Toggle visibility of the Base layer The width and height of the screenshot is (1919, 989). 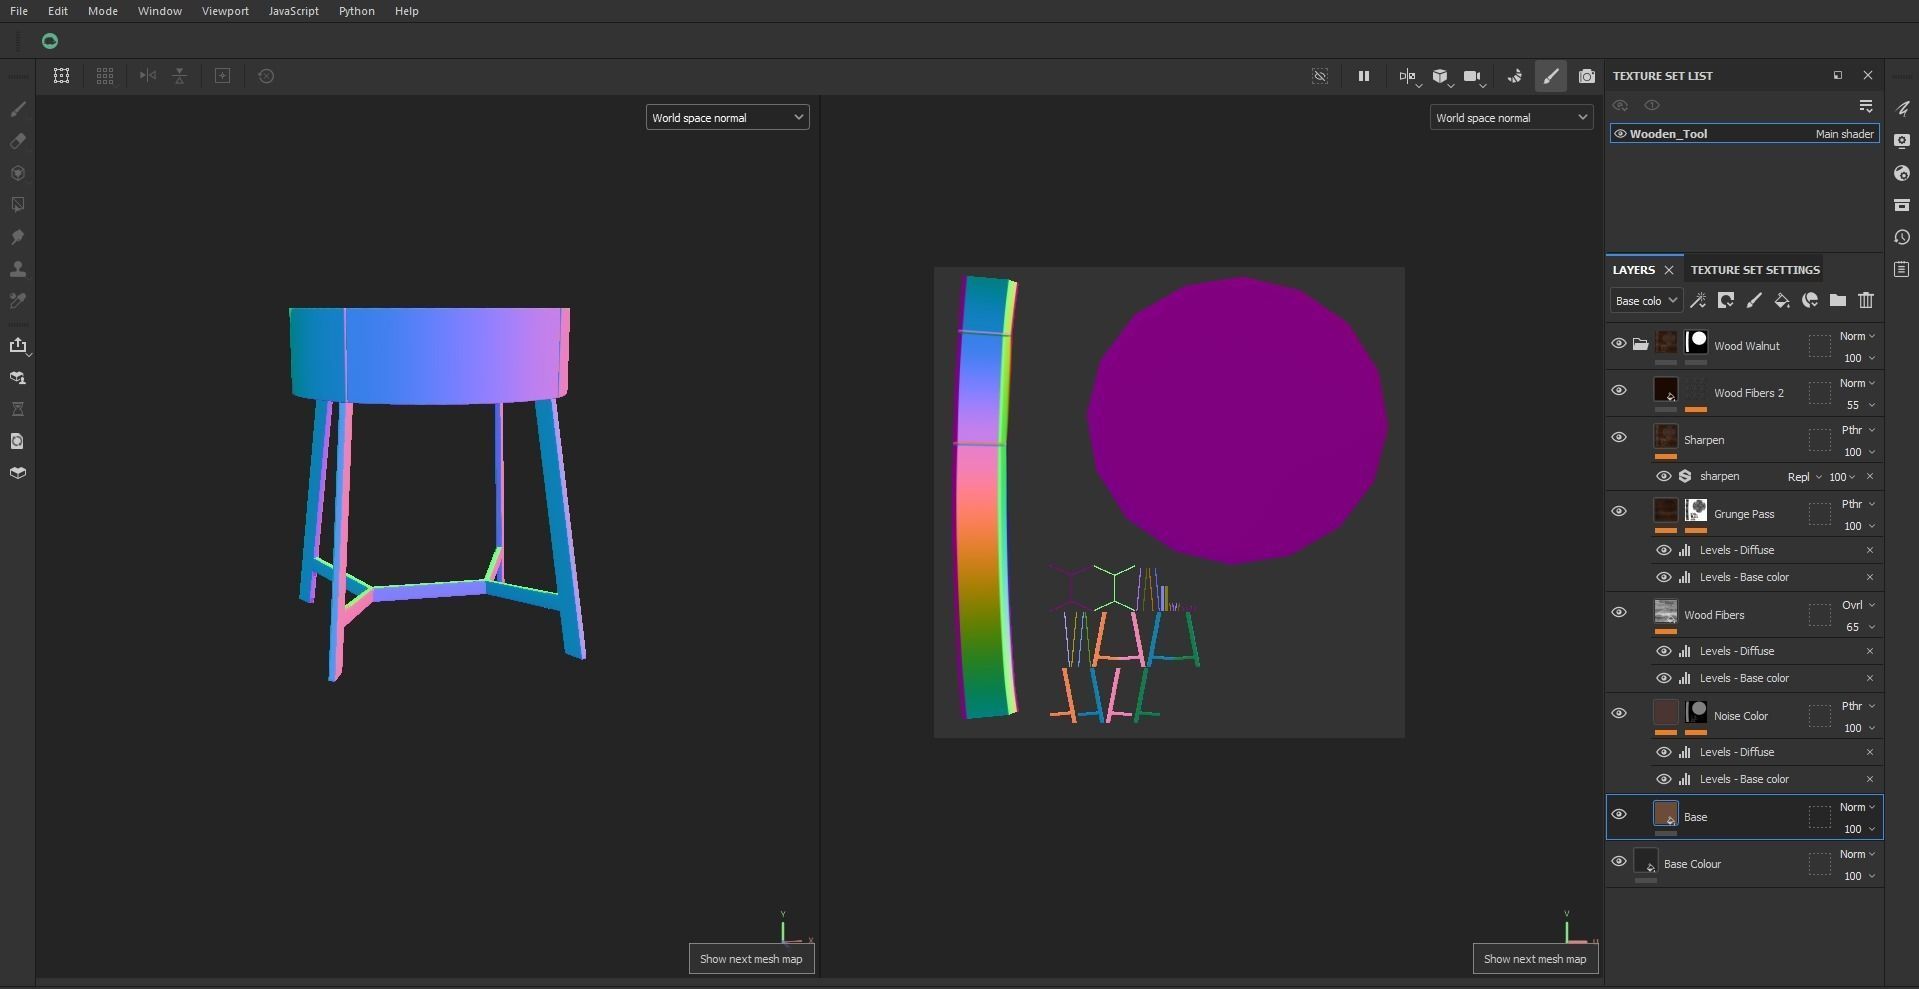pyautogui.click(x=1619, y=814)
